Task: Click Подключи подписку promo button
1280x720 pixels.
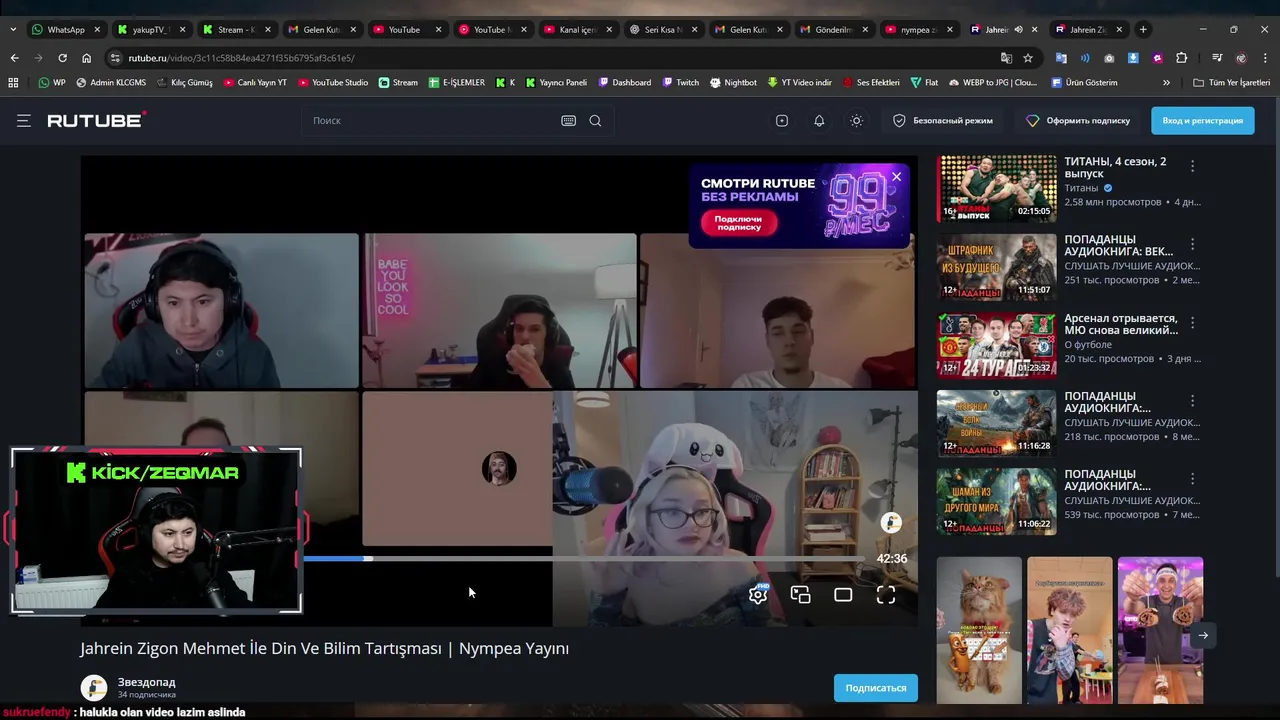Action: coord(738,223)
